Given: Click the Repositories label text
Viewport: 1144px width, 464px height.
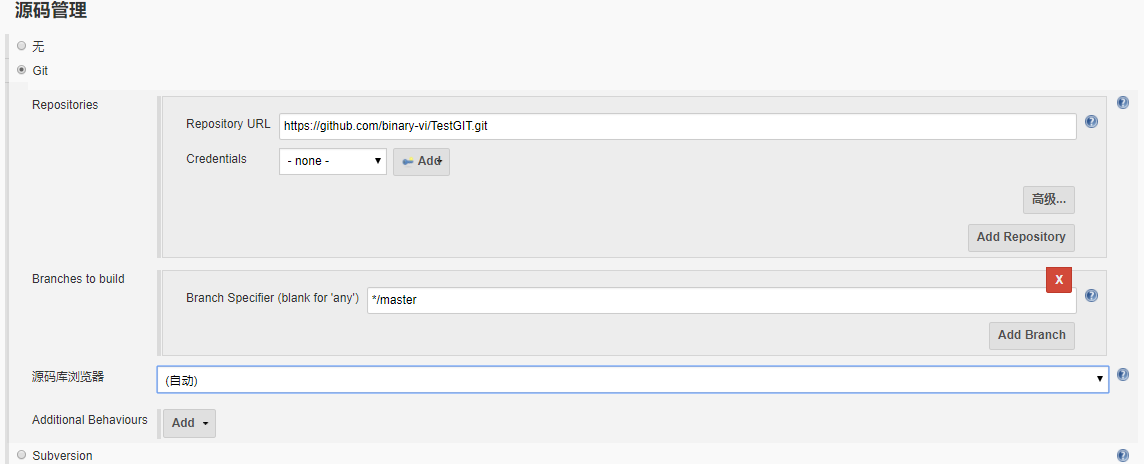Looking at the screenshot, I should pos(65,105).
